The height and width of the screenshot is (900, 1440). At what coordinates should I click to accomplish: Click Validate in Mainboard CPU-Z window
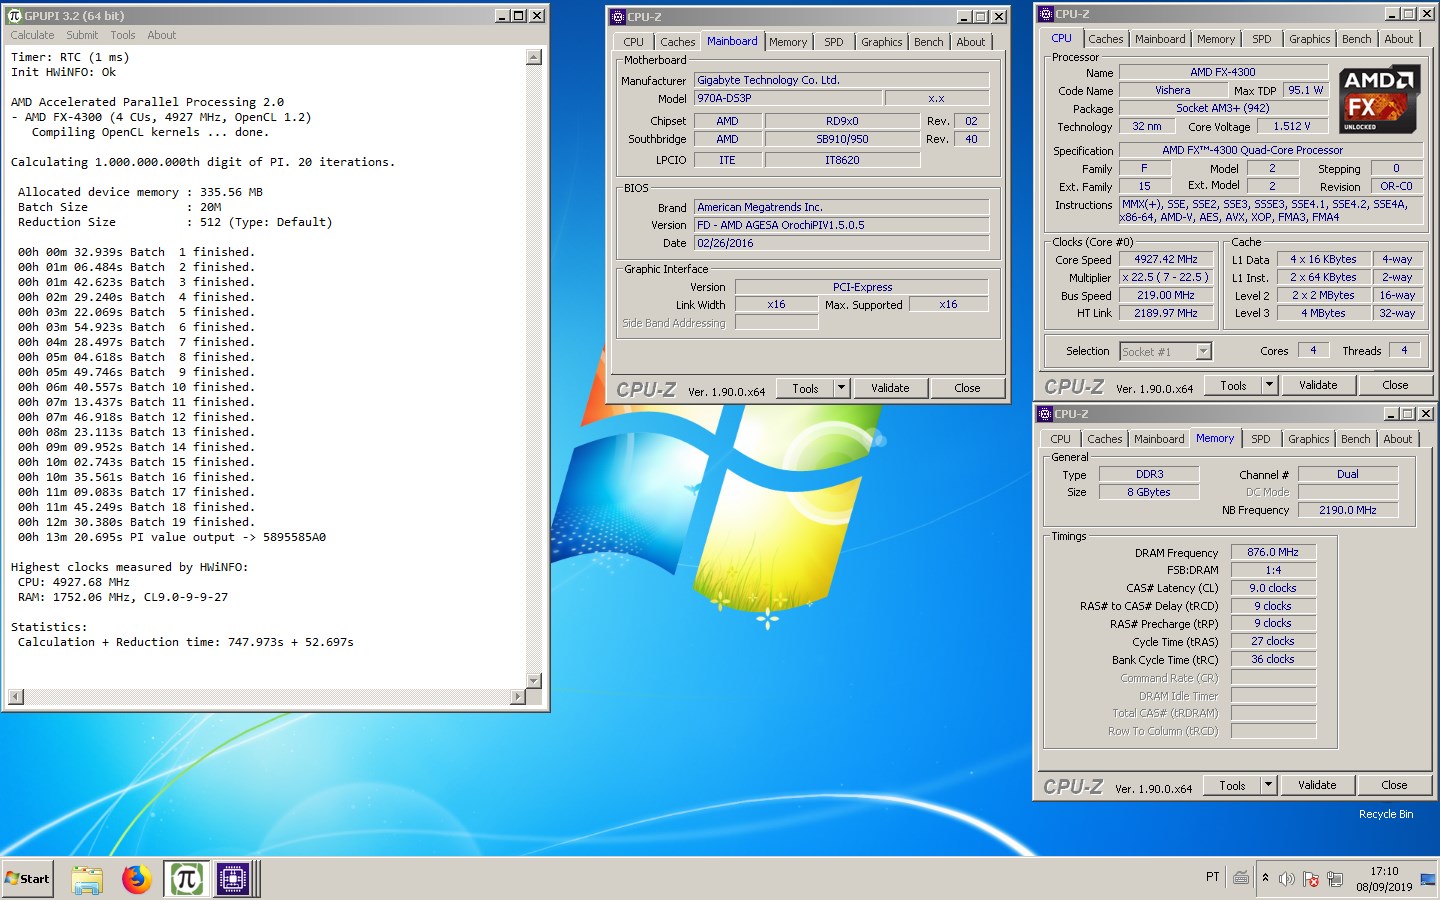coord(890,388)
